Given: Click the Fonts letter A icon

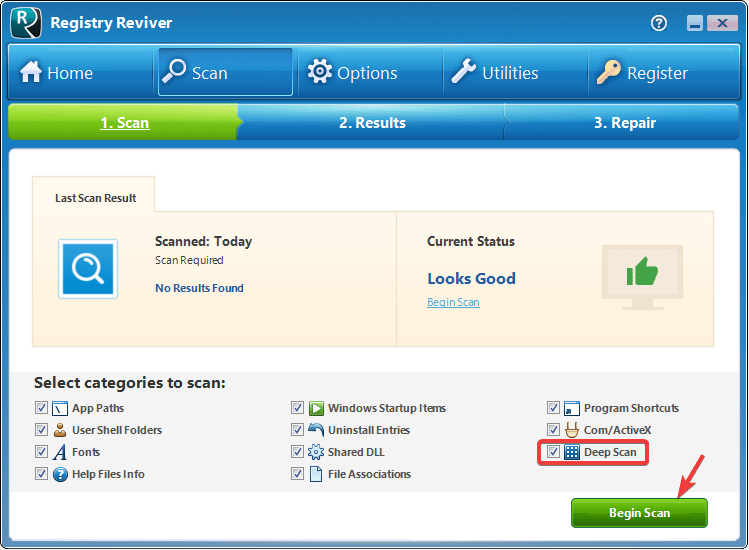Looking at the screenshot, I should (x=60, y=452).
